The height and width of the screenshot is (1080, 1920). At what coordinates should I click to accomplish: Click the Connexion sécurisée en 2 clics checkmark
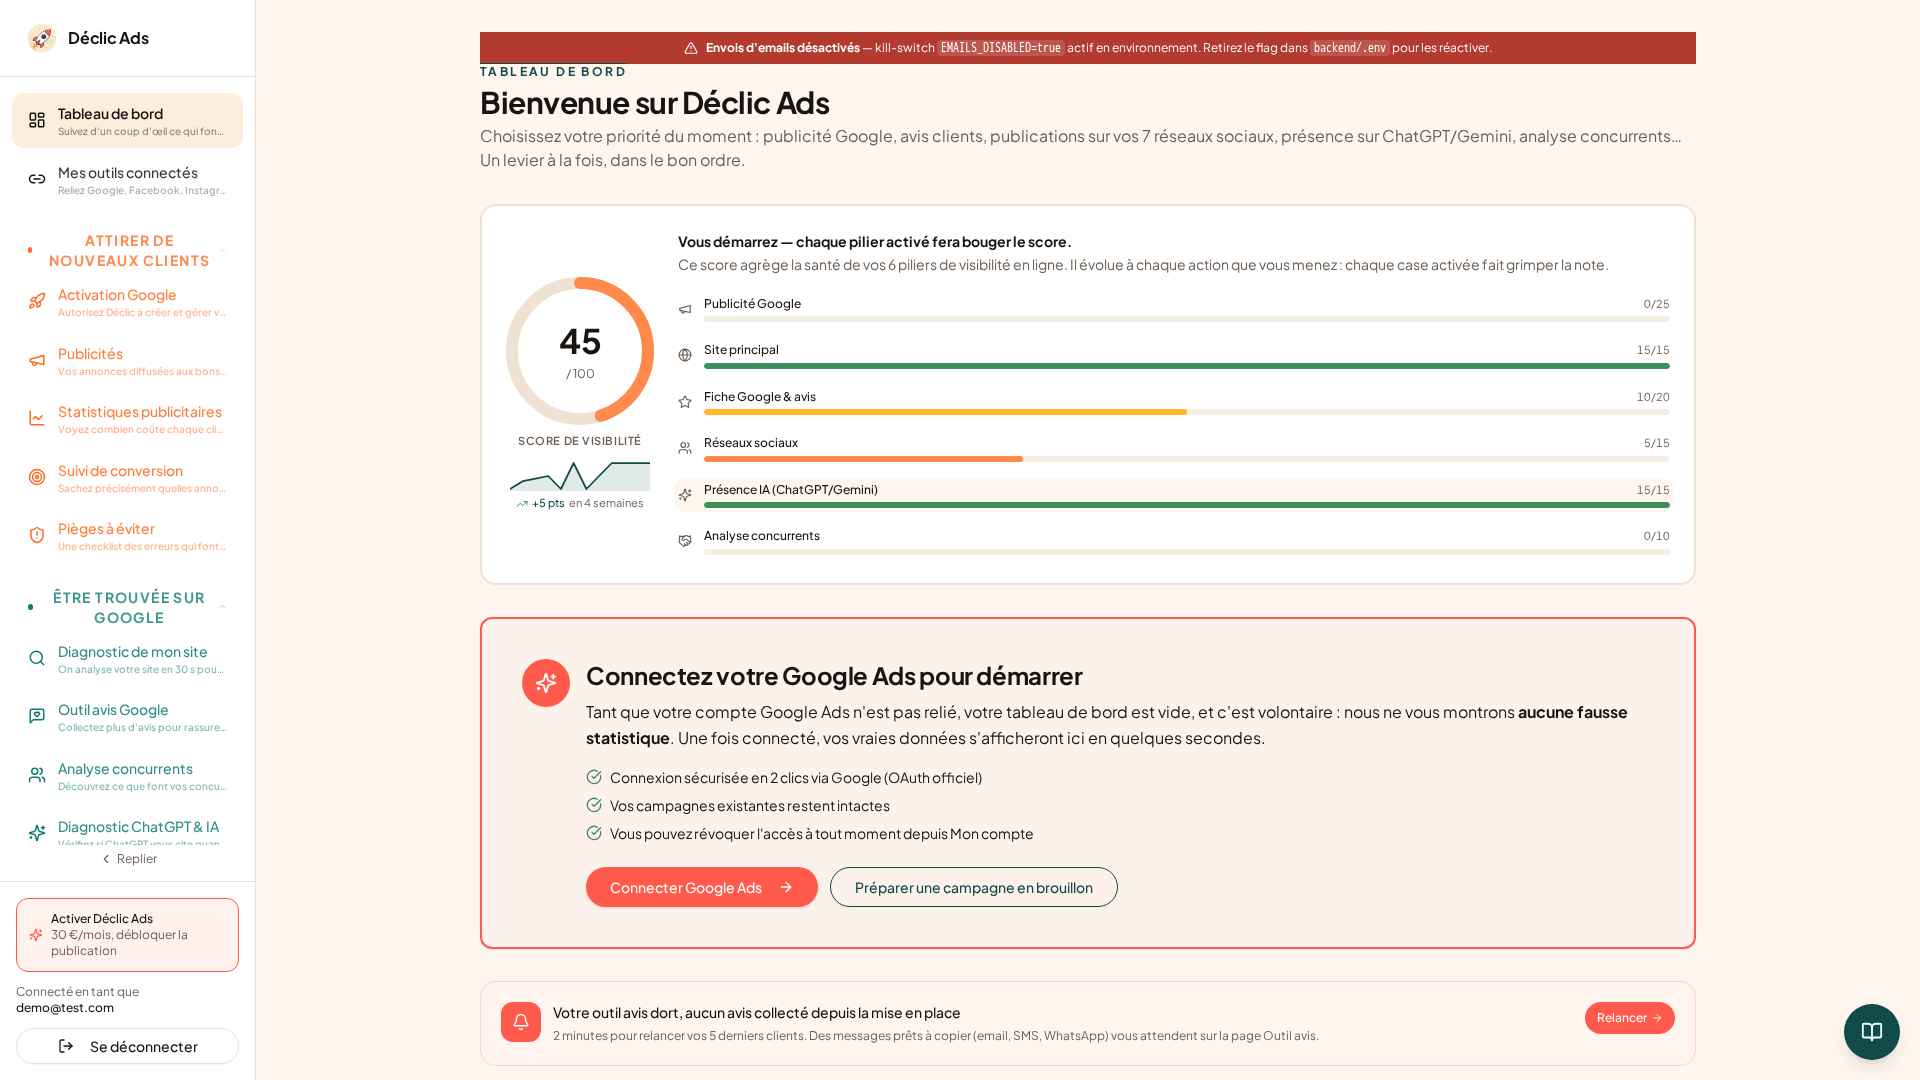pyautogui.click(x=594, y=777)
